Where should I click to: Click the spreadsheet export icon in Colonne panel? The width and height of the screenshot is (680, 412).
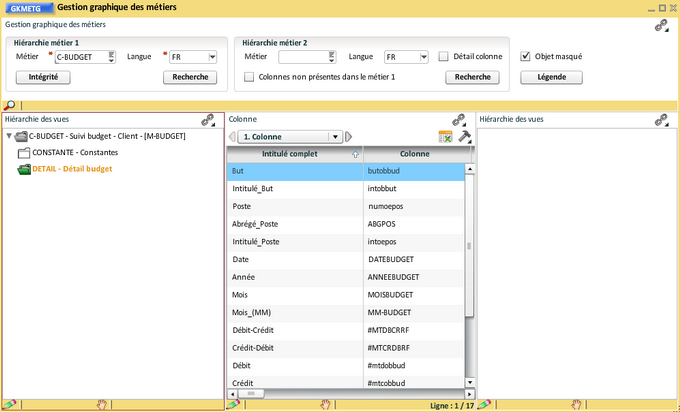tap(446, 137)
